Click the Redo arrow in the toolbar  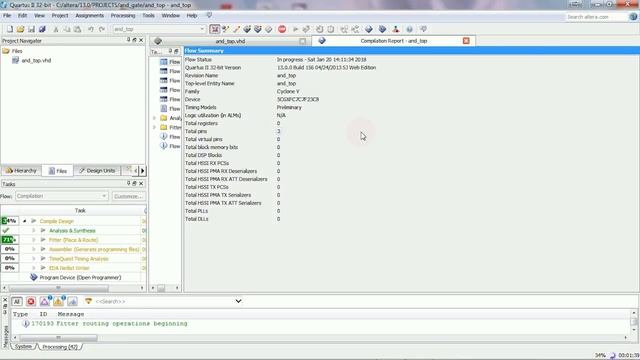pos(102,29)
